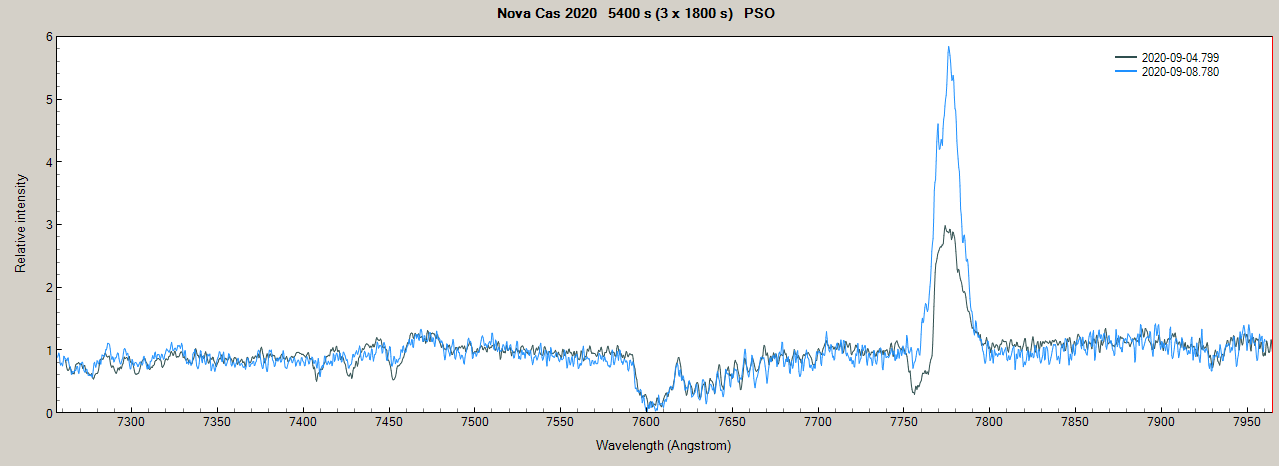Pick the 7800 wavelength tick label

(x=989, y=423)
